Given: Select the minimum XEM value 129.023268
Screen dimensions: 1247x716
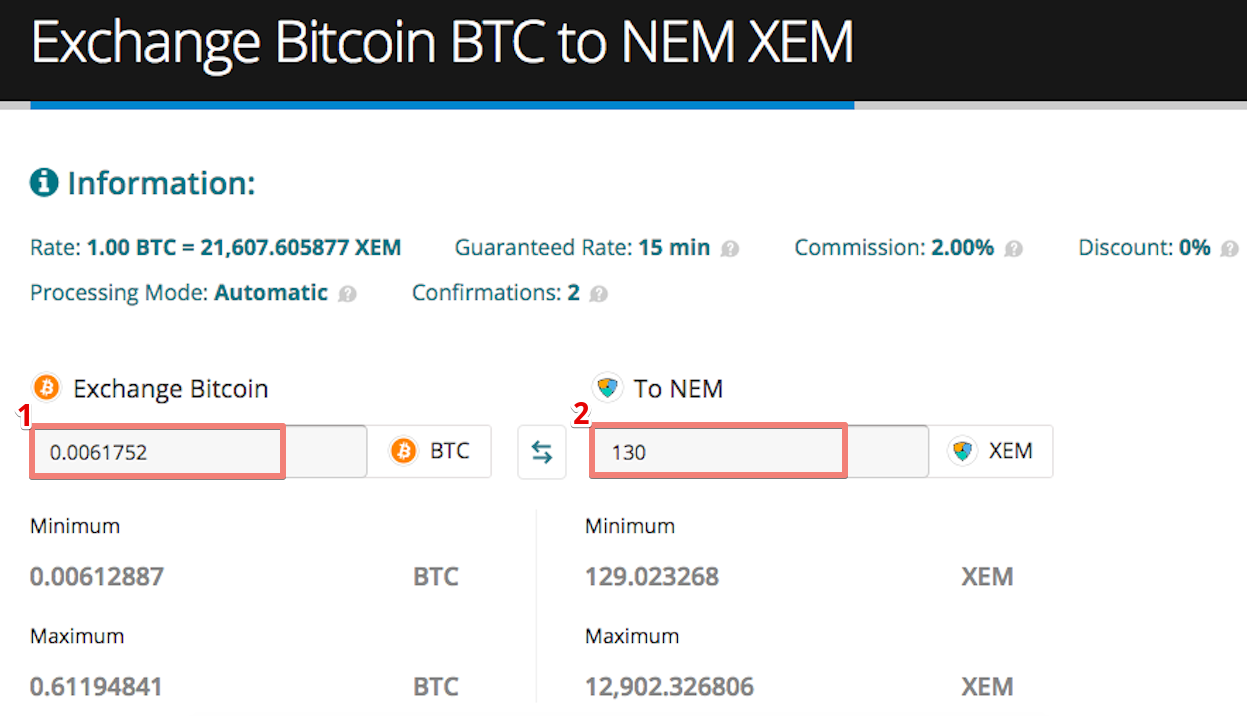Looking at the screenshot, I should pos(652,577).
